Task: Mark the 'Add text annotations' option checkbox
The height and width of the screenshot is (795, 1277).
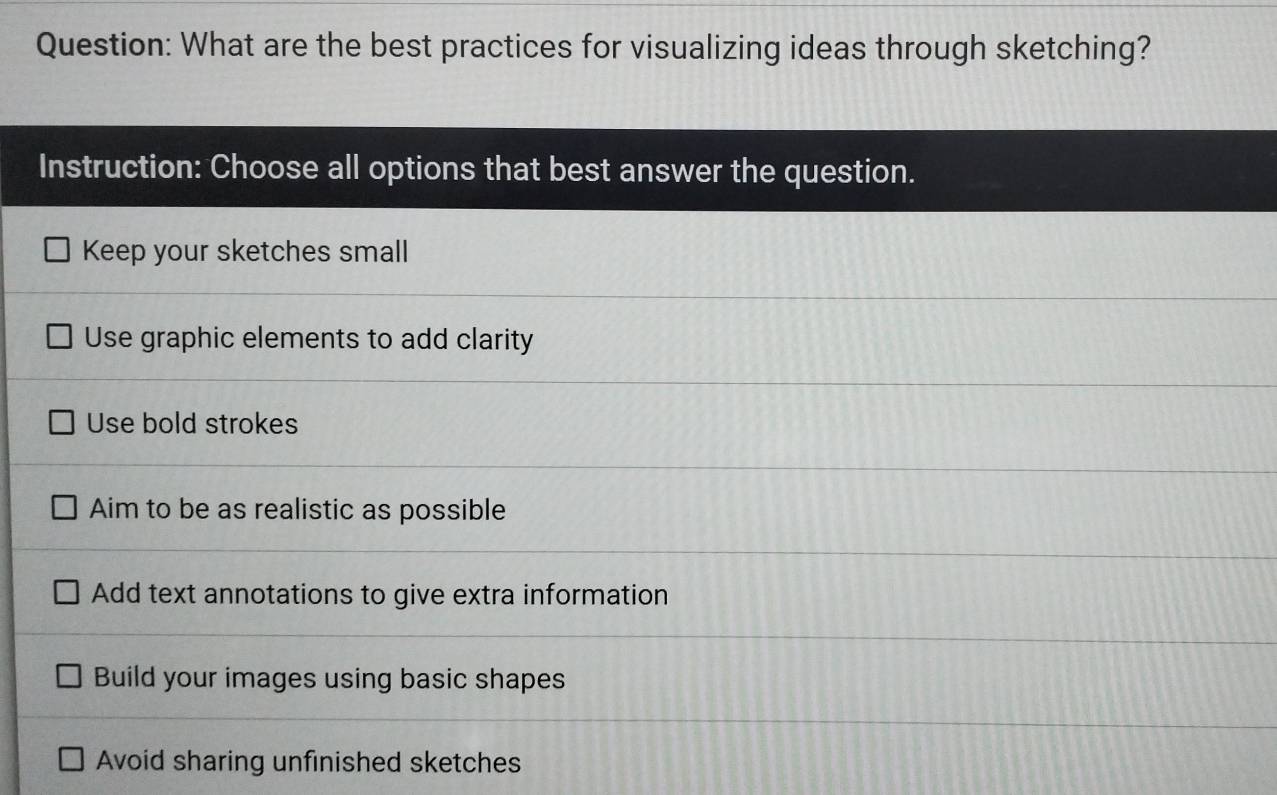Action: point(67,596)
